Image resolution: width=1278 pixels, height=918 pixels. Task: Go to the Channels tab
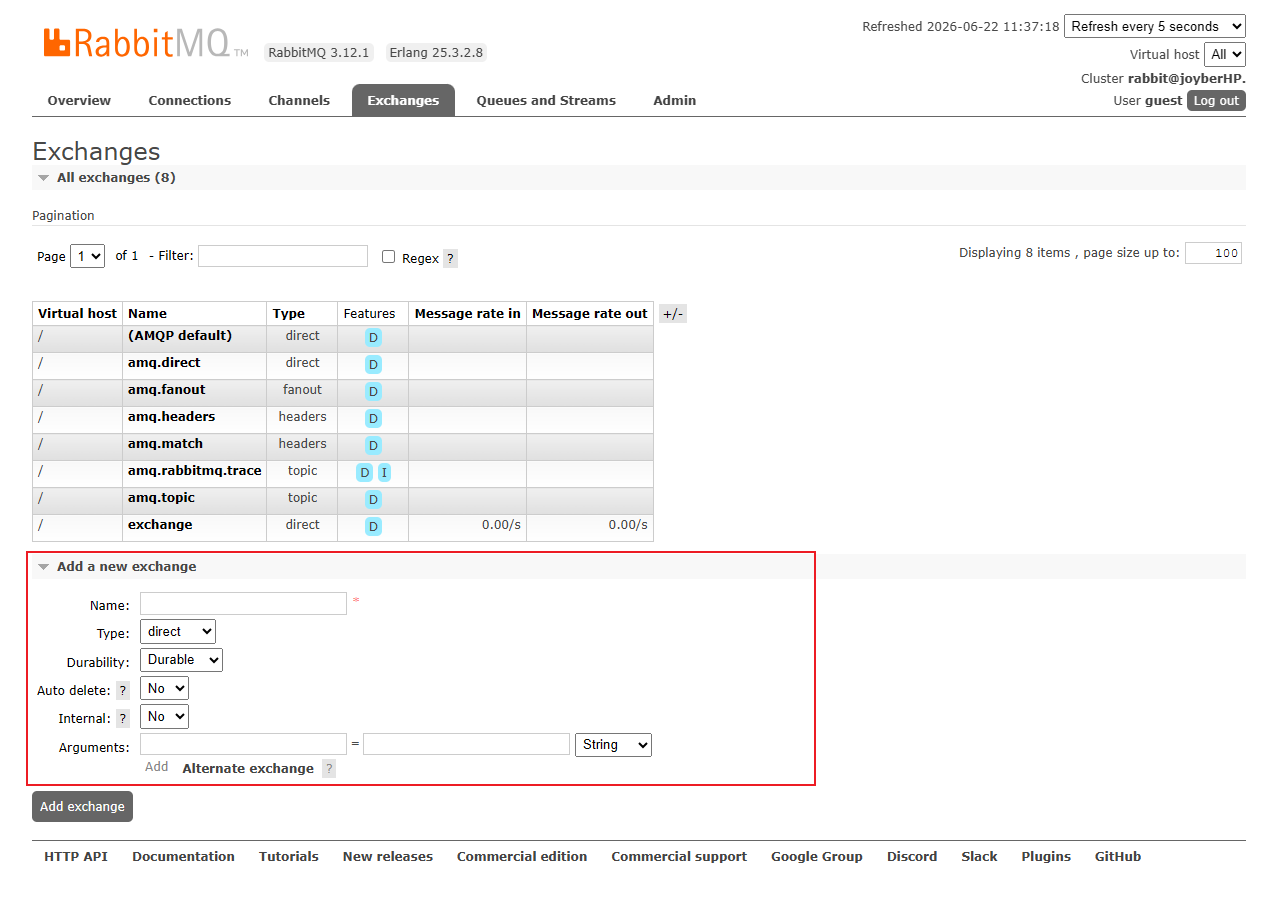click(299, 100)
